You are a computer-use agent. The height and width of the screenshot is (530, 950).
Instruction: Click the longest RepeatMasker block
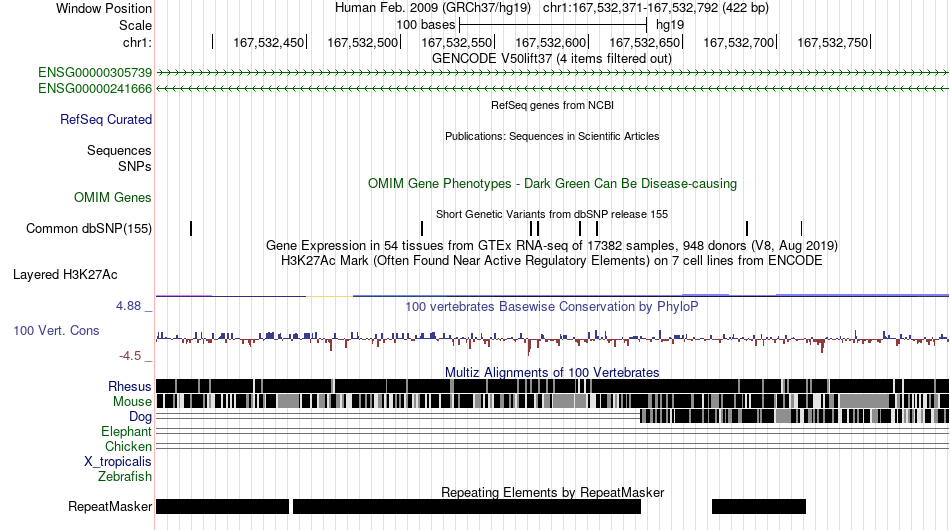[467, 506]
